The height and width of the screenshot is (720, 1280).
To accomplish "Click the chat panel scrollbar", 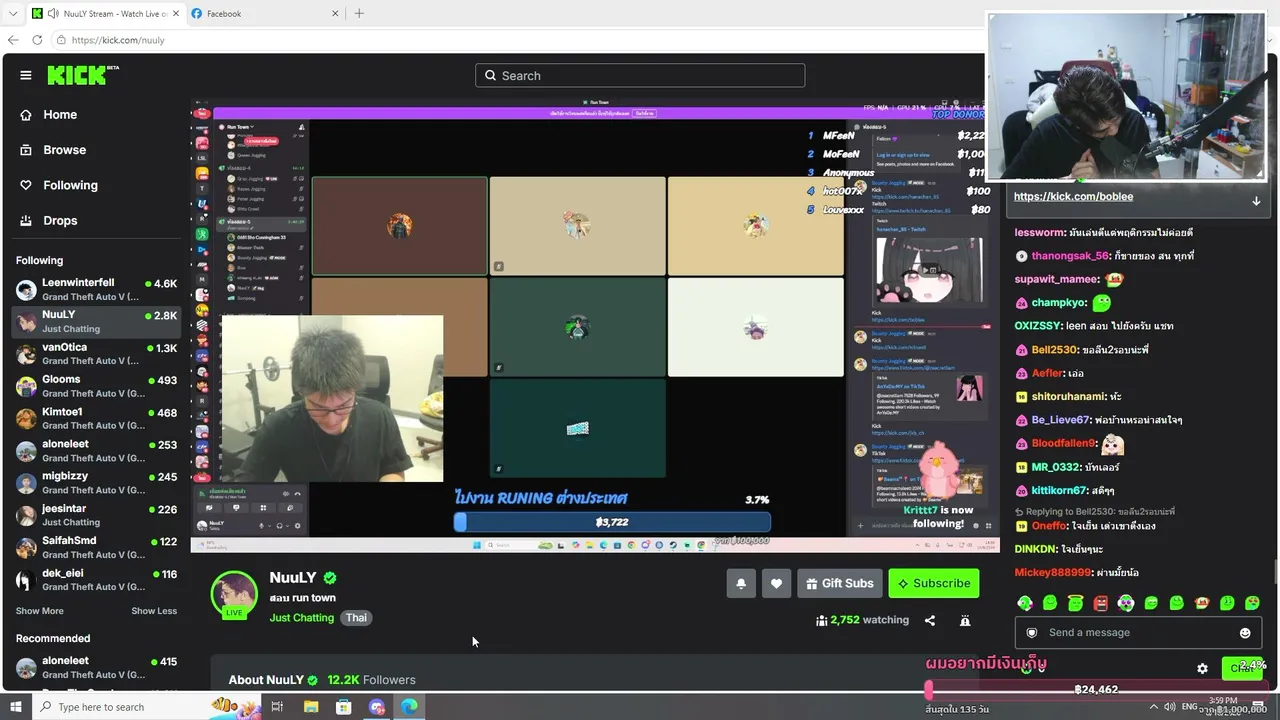I will tap(1275, 572).
